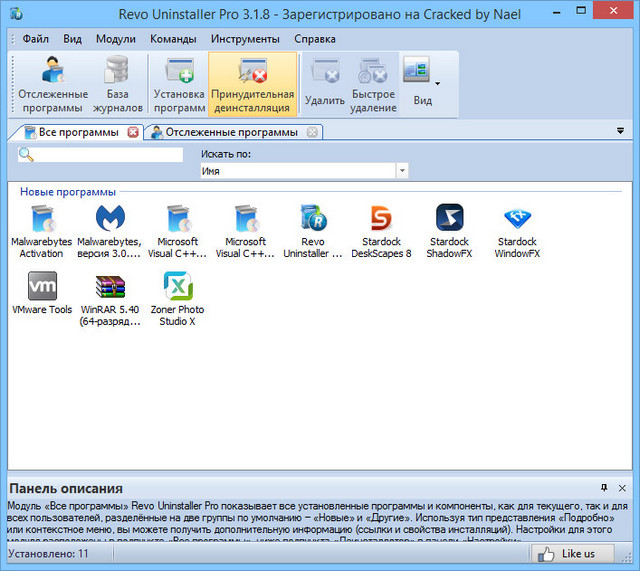
Task: Expand the Вид view dropdown arrow
Action: [x=437, y=83]
